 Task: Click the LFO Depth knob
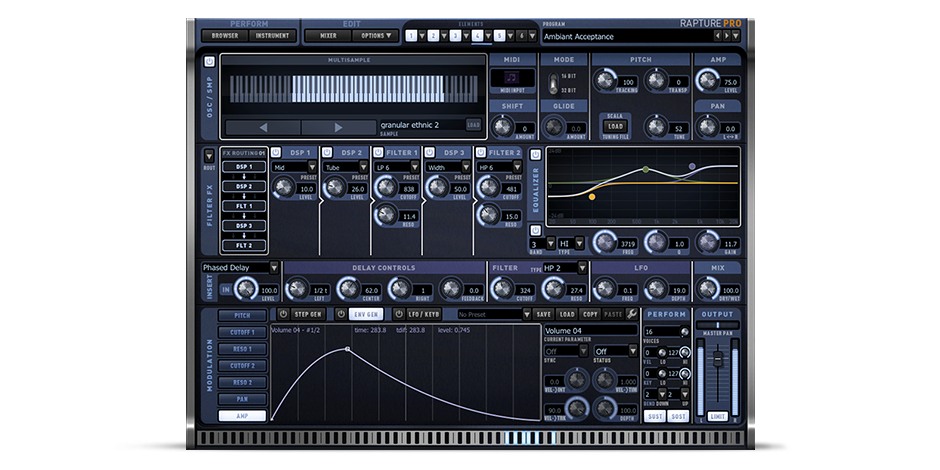pyautogui.click(x=656, y=289)
